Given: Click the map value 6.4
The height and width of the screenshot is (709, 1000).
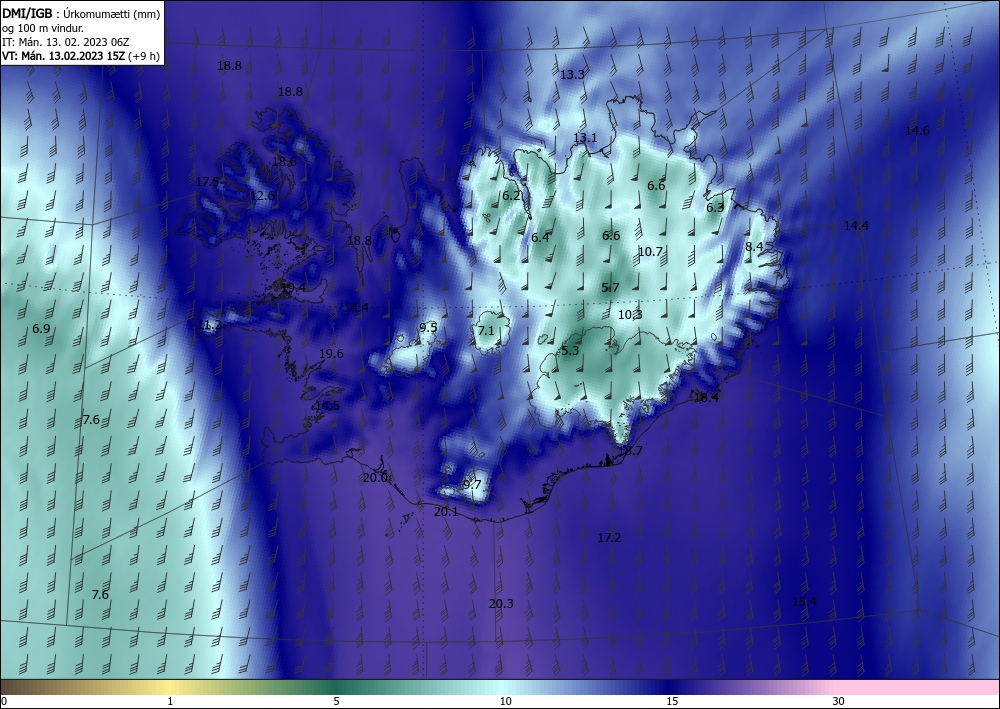Looking at the screenshot, I should 540,238.
